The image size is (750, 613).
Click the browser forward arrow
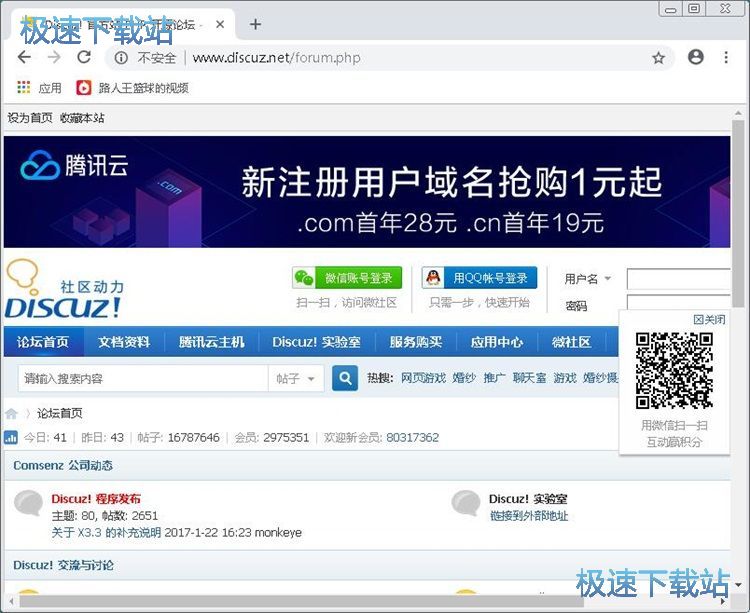click(54, 57)
